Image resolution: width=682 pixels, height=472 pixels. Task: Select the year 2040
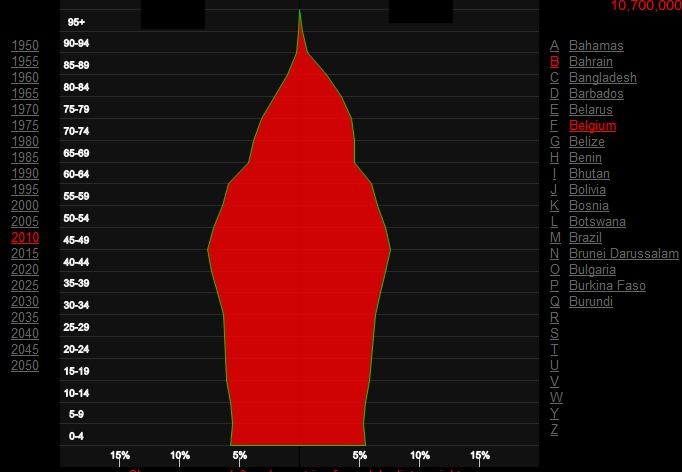25,333
